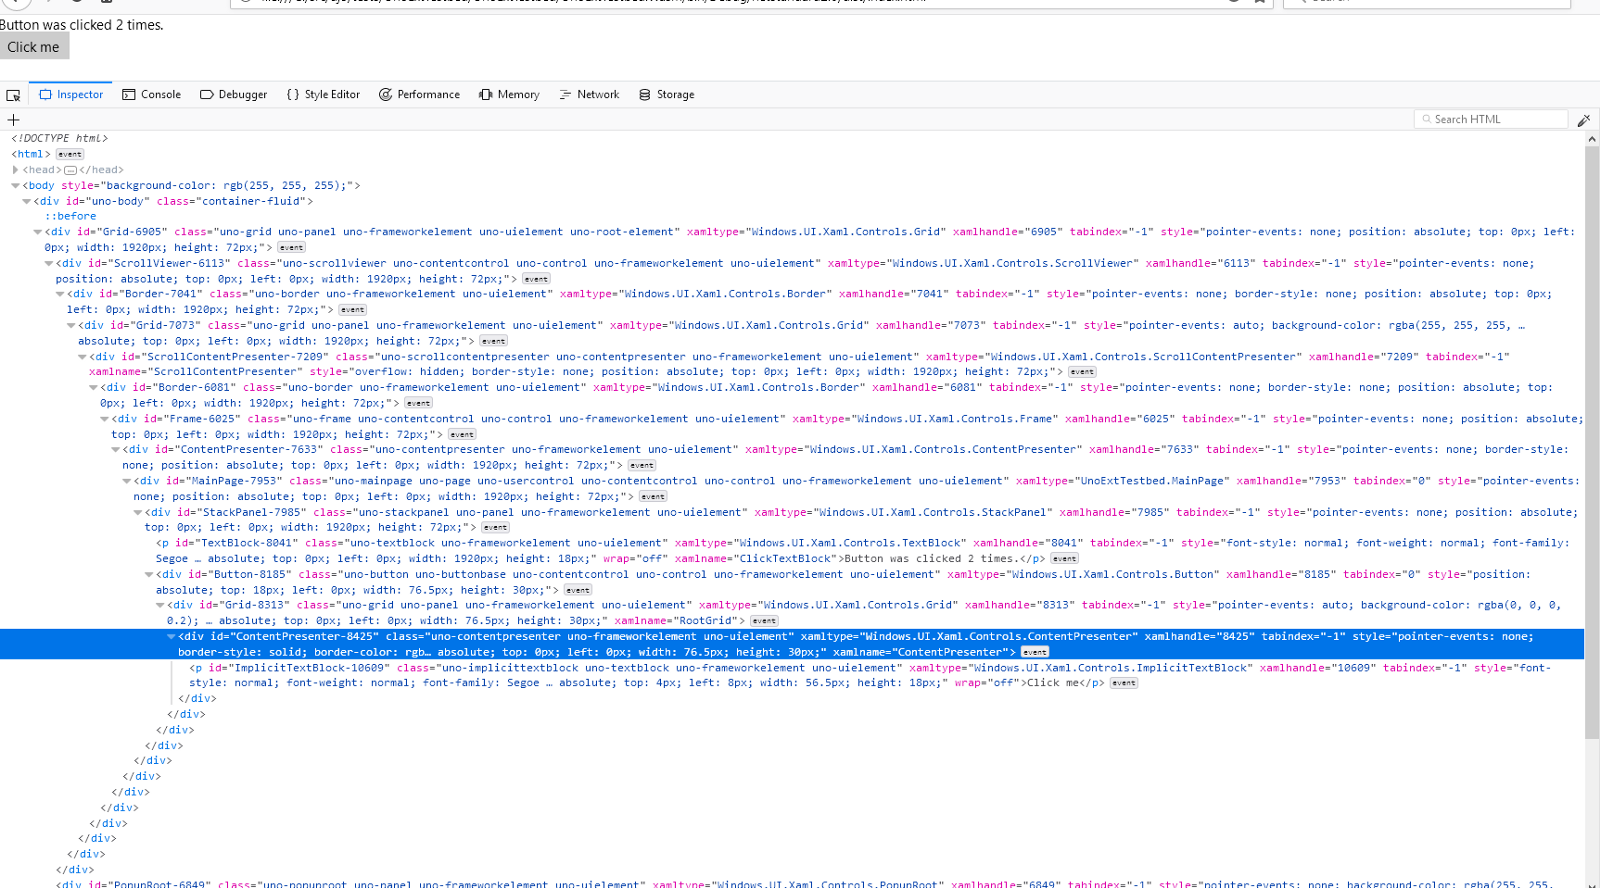
Task: Click the ellipsis badge inside the head element
Action: tap(70, 170)
